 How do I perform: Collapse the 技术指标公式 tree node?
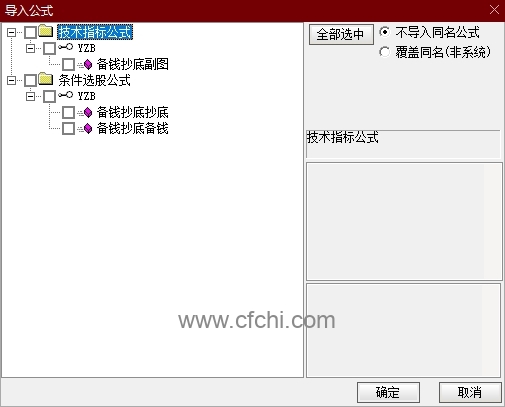tap(11, 32)
